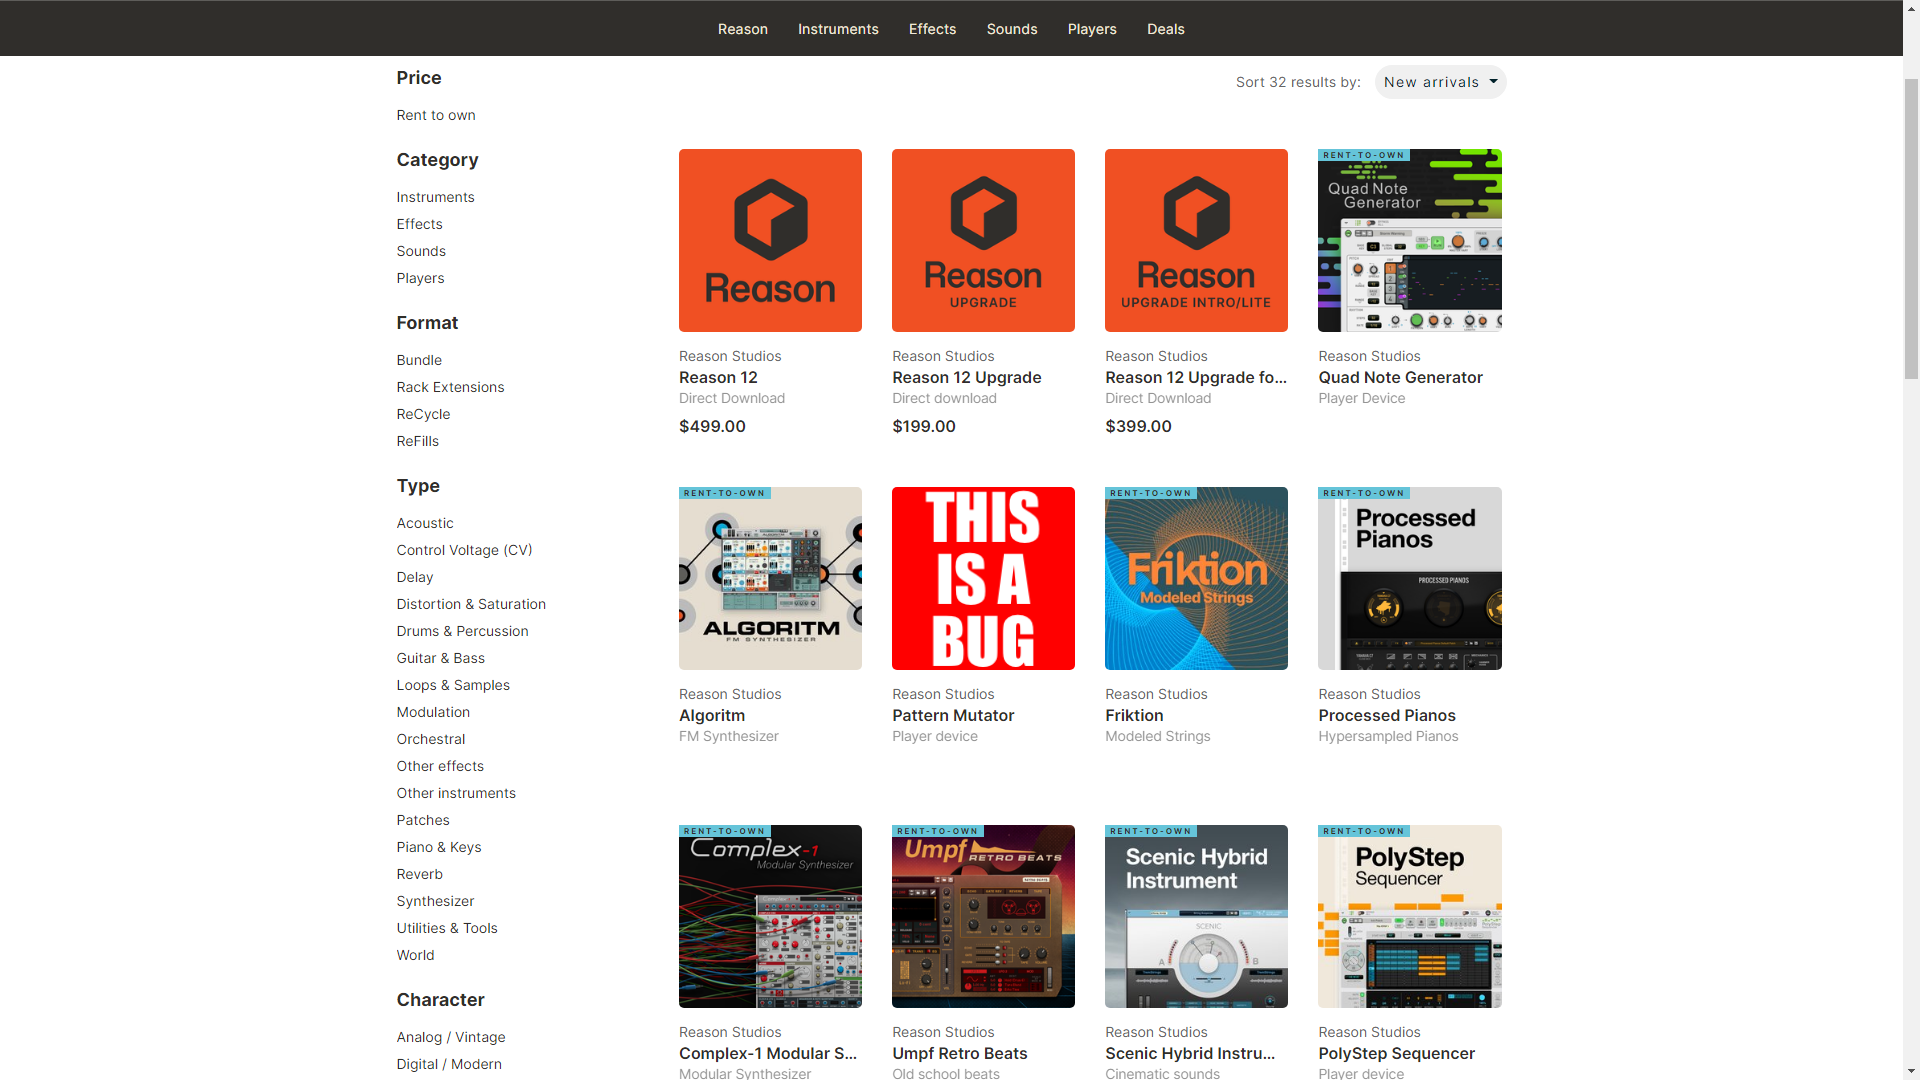Open the New arrivals sort dropdown

(1440, 82)
